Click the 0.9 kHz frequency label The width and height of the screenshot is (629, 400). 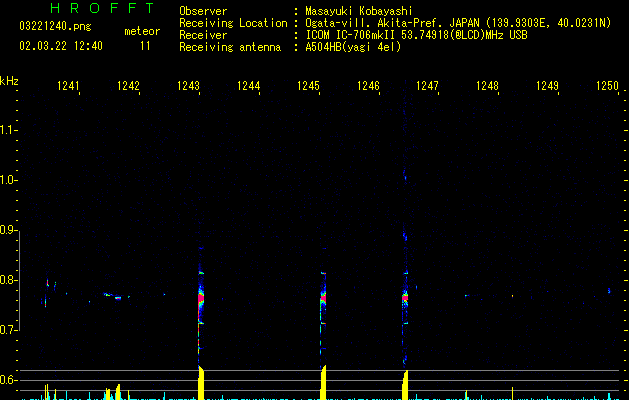[x=8, y=230]
